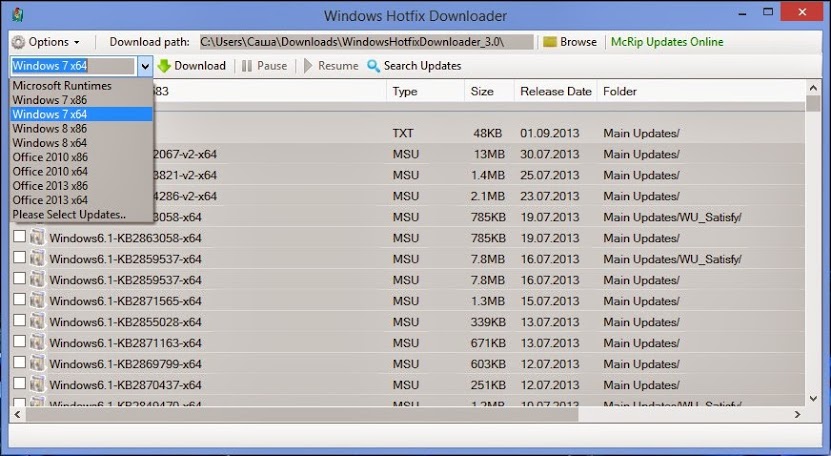Click the Search Updates label
Image resolution: width=831 pixels, height=456 pixels.
(422, 66)
